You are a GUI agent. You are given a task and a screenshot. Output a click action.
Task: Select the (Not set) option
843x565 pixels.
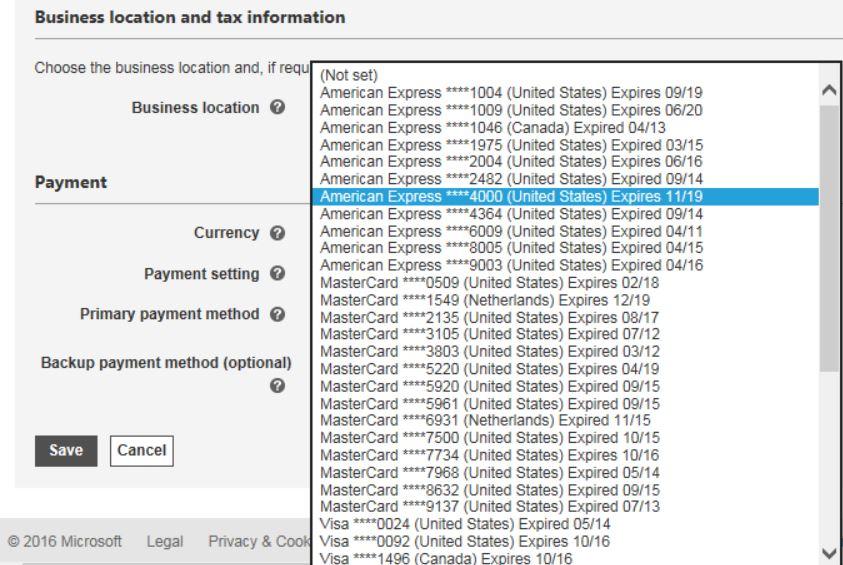pos(565,75)
